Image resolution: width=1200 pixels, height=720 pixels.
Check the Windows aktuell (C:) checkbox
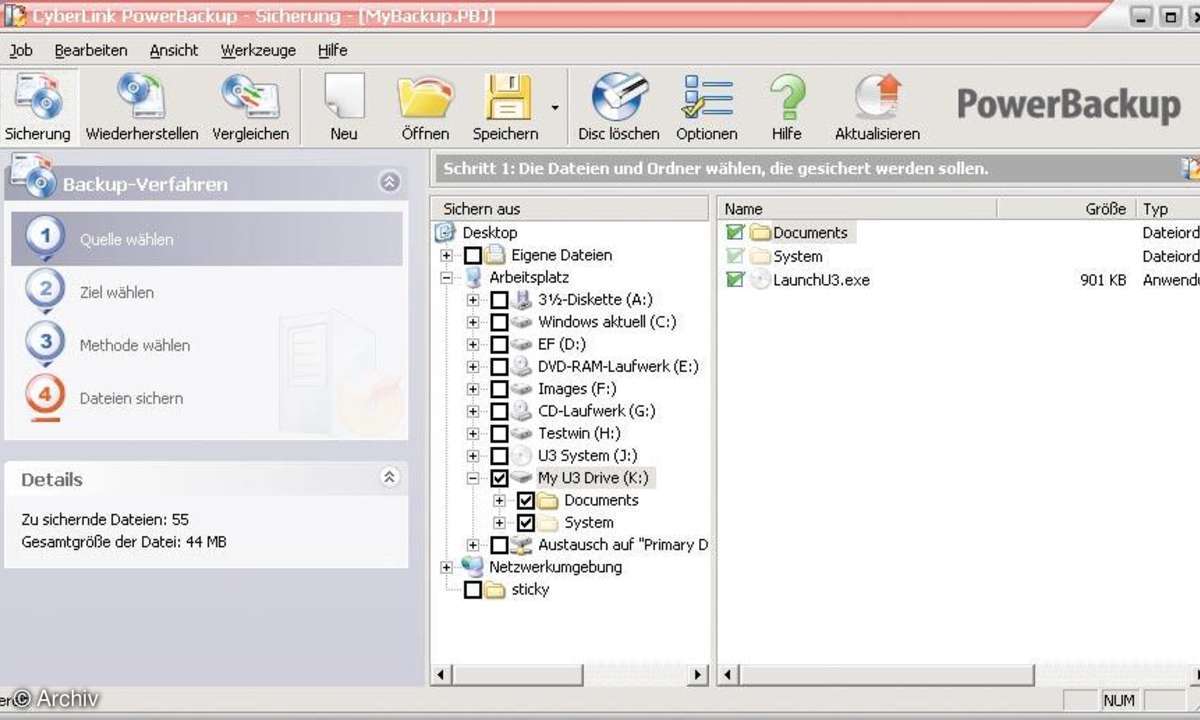coord(499,322)
